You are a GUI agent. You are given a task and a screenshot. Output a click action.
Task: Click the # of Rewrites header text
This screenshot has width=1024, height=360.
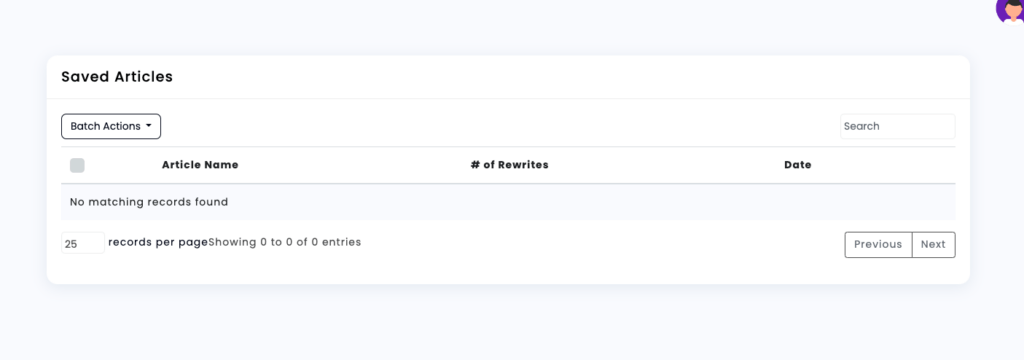pos(509,165)
